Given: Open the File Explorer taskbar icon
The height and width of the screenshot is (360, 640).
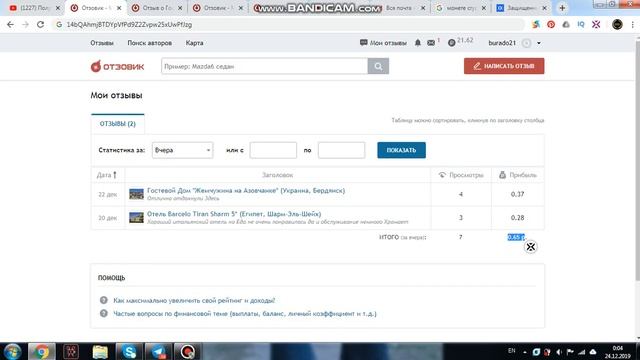Looking at the screenshot, I should click(100, 351).
